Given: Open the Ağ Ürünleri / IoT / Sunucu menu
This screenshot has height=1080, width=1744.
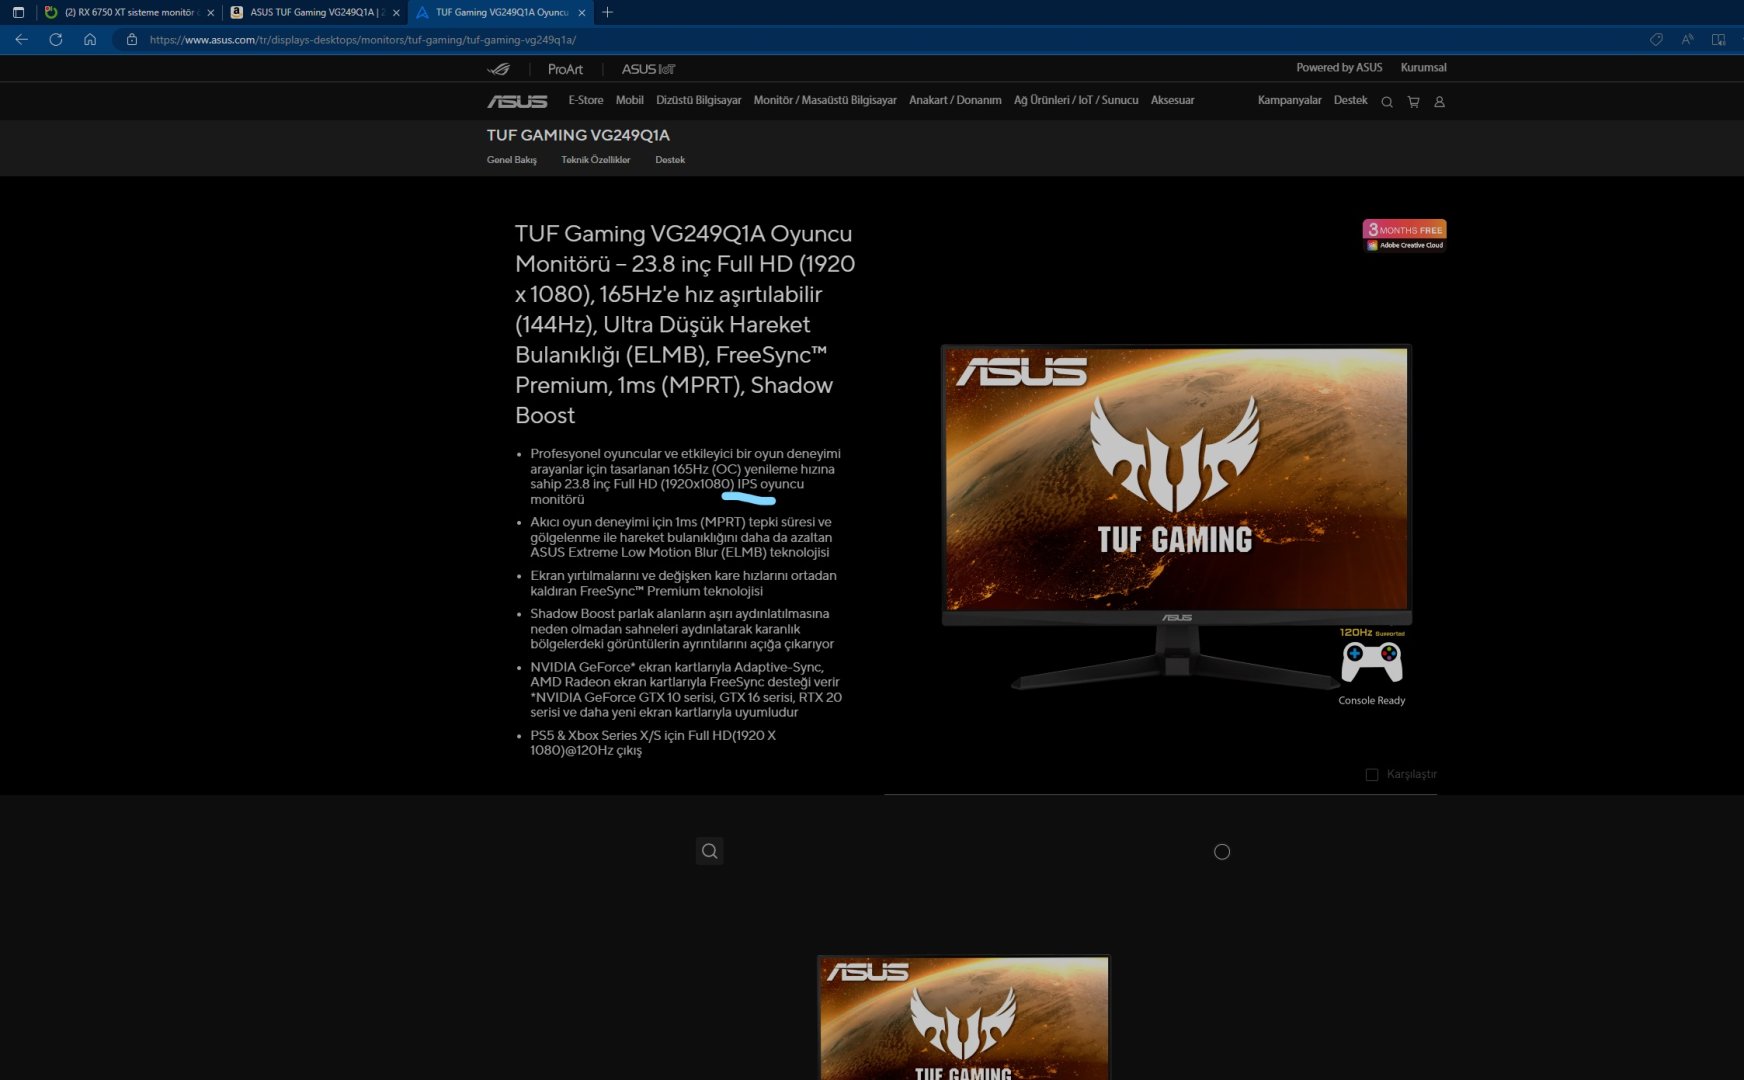Looking at the screenshot, I should 1076,100.
